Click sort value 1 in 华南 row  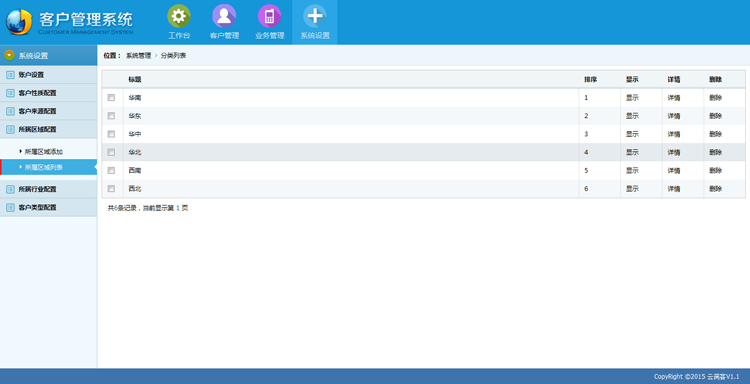[586, 98]
